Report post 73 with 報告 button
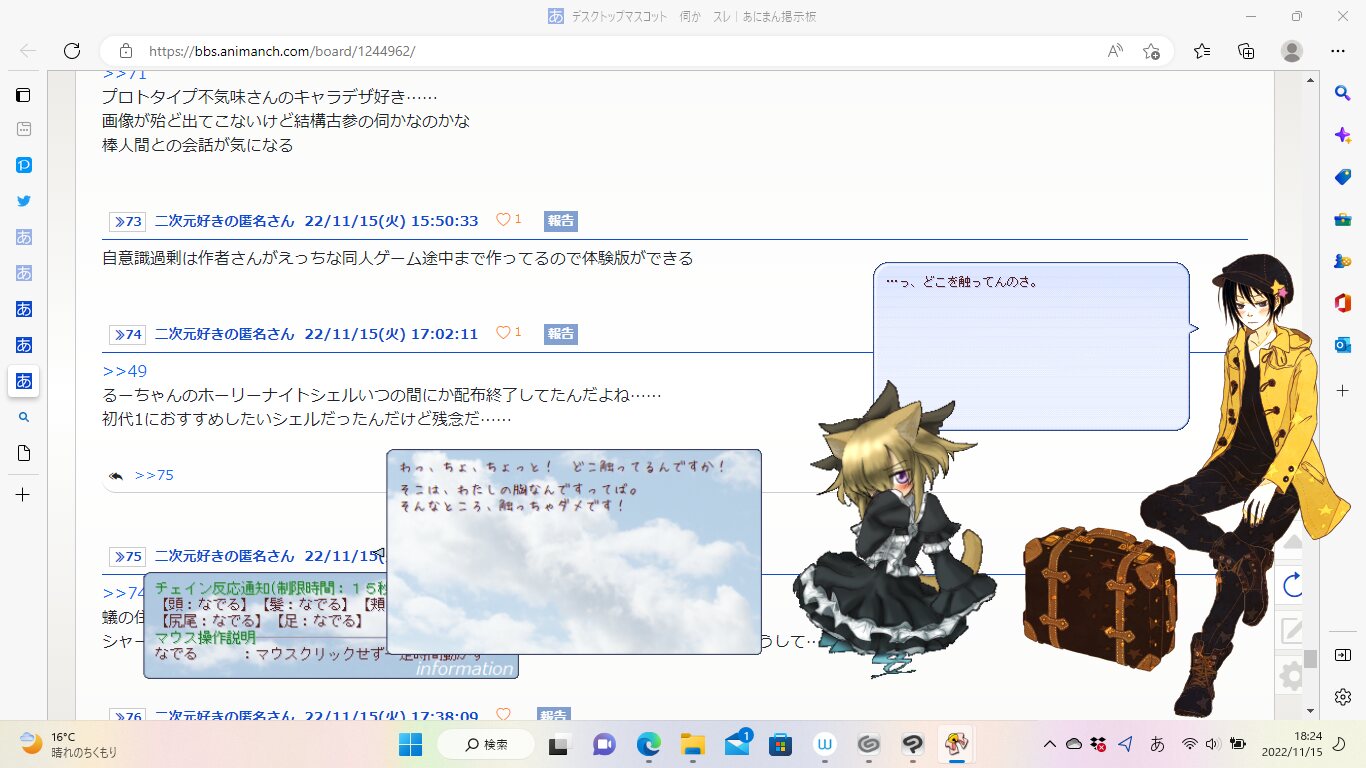The image size is (1366, 768). tap(561, 221)
